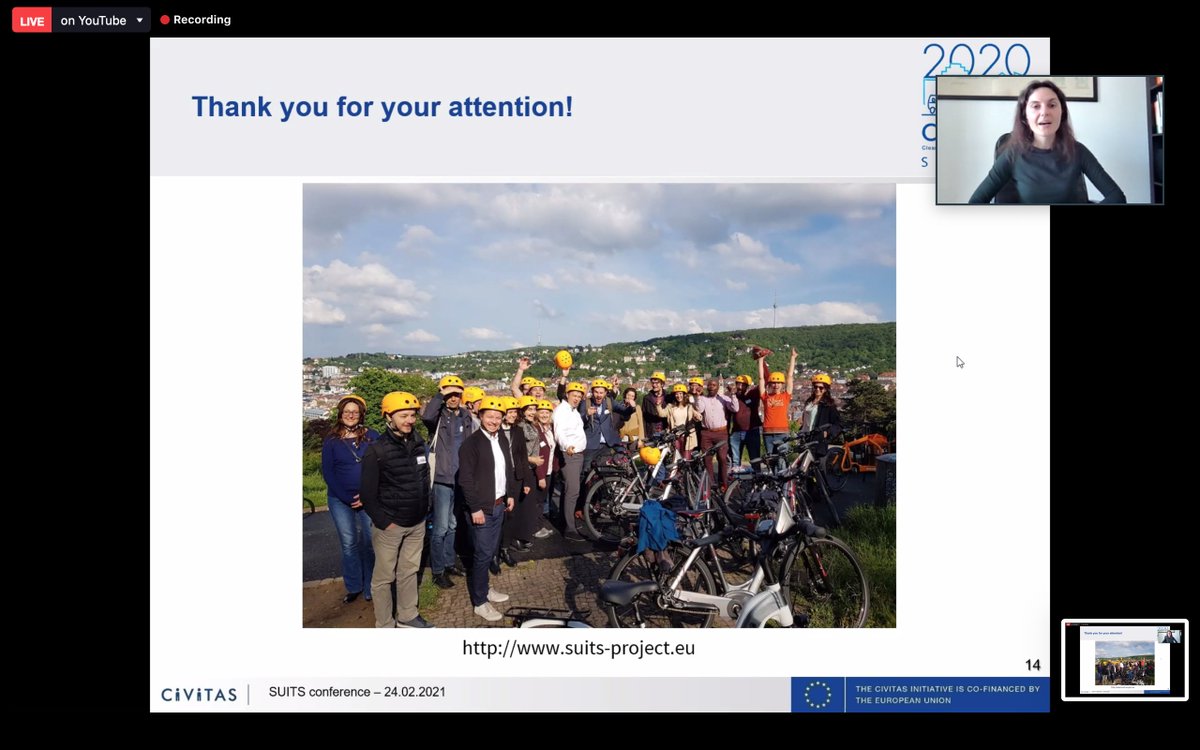
Task: Click the European Union flag icon
Action: click(818, 695)
